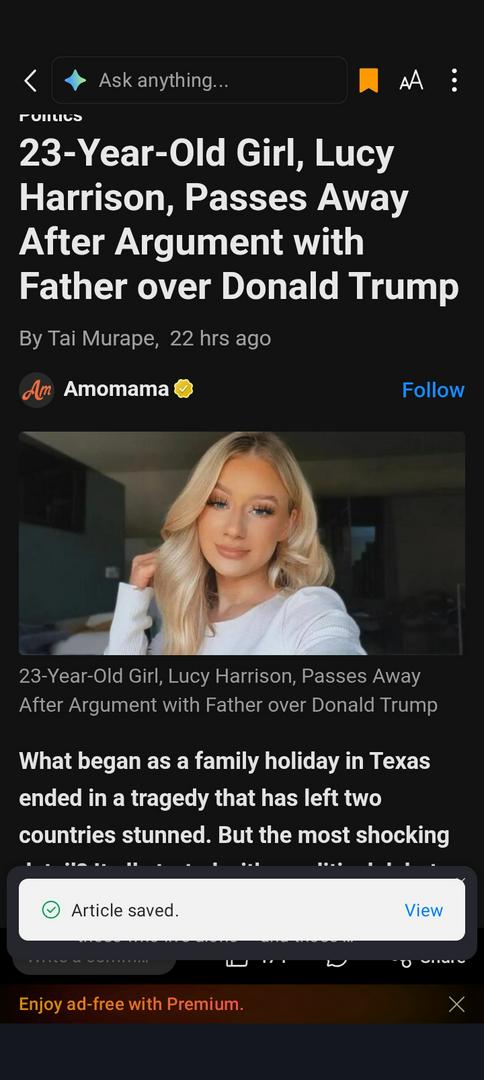Tap the back arrow icon
Screen dimensions: 484x1080
pyautogui.click(x=30, y=81)
